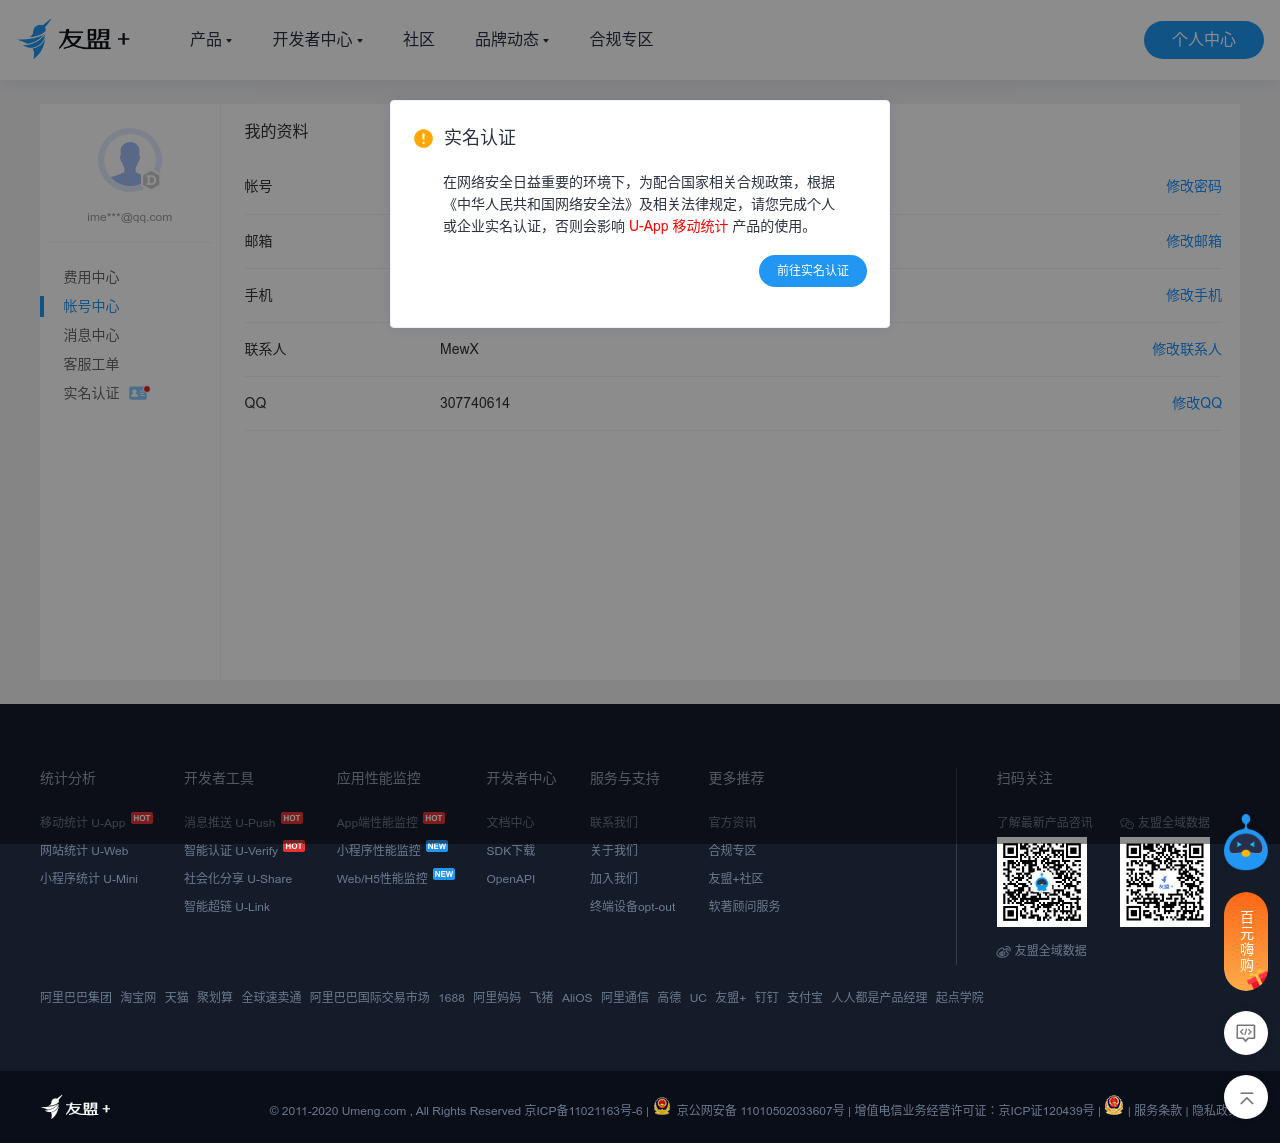Open the 合规专区 nav item
The width and height of the screenshot is (1280, 1143).
pos(621,39)
